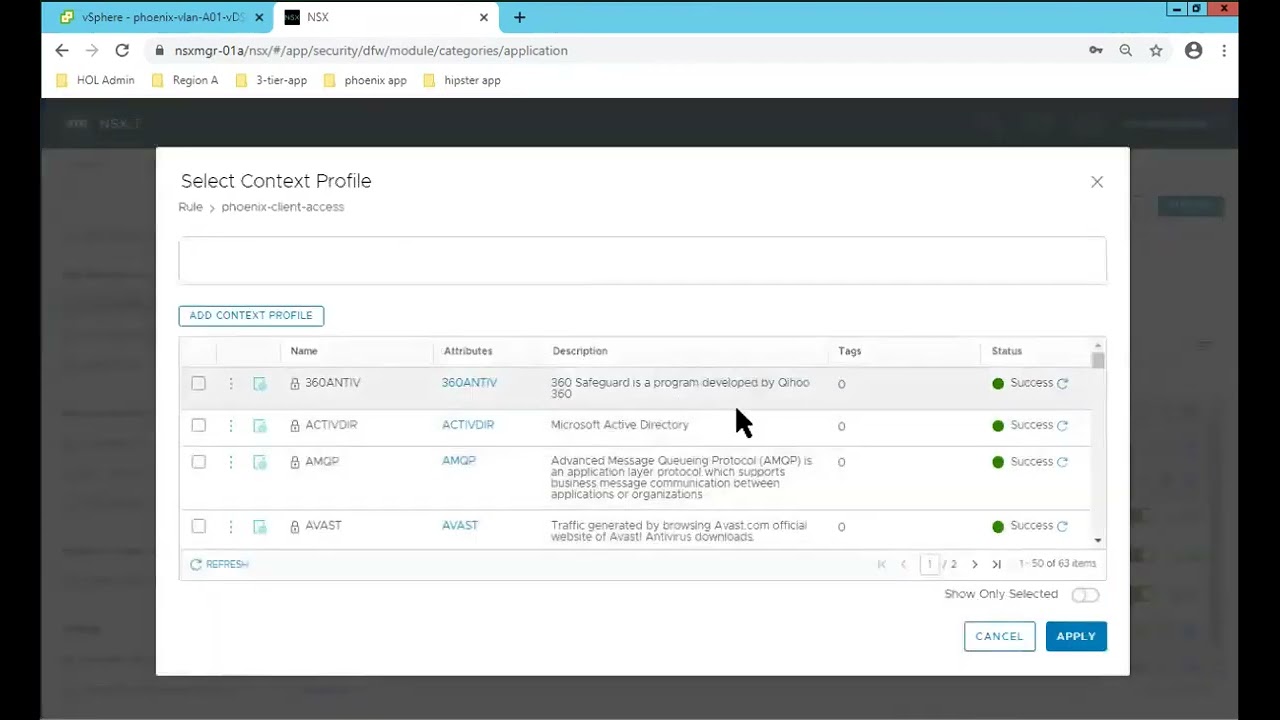
Task: Click the Add Context Profile button
Action: pos(251,316)
